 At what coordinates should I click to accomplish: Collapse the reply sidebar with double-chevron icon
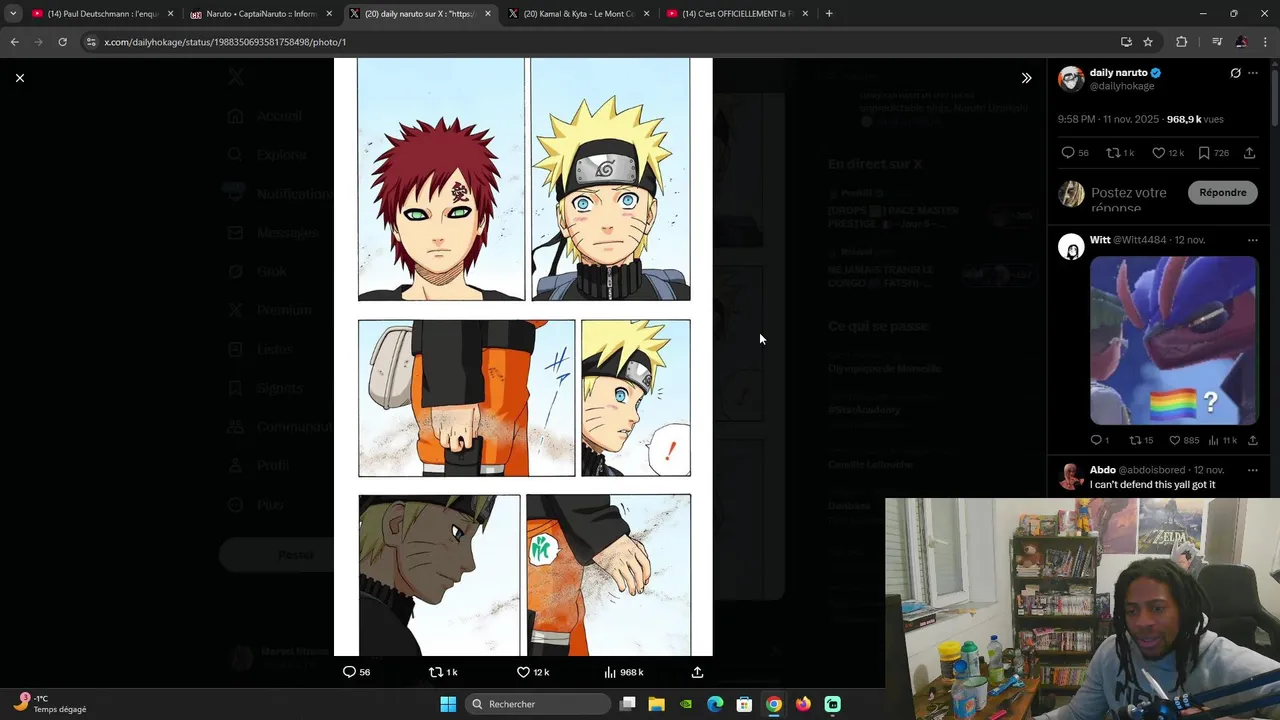point(1026,78)
